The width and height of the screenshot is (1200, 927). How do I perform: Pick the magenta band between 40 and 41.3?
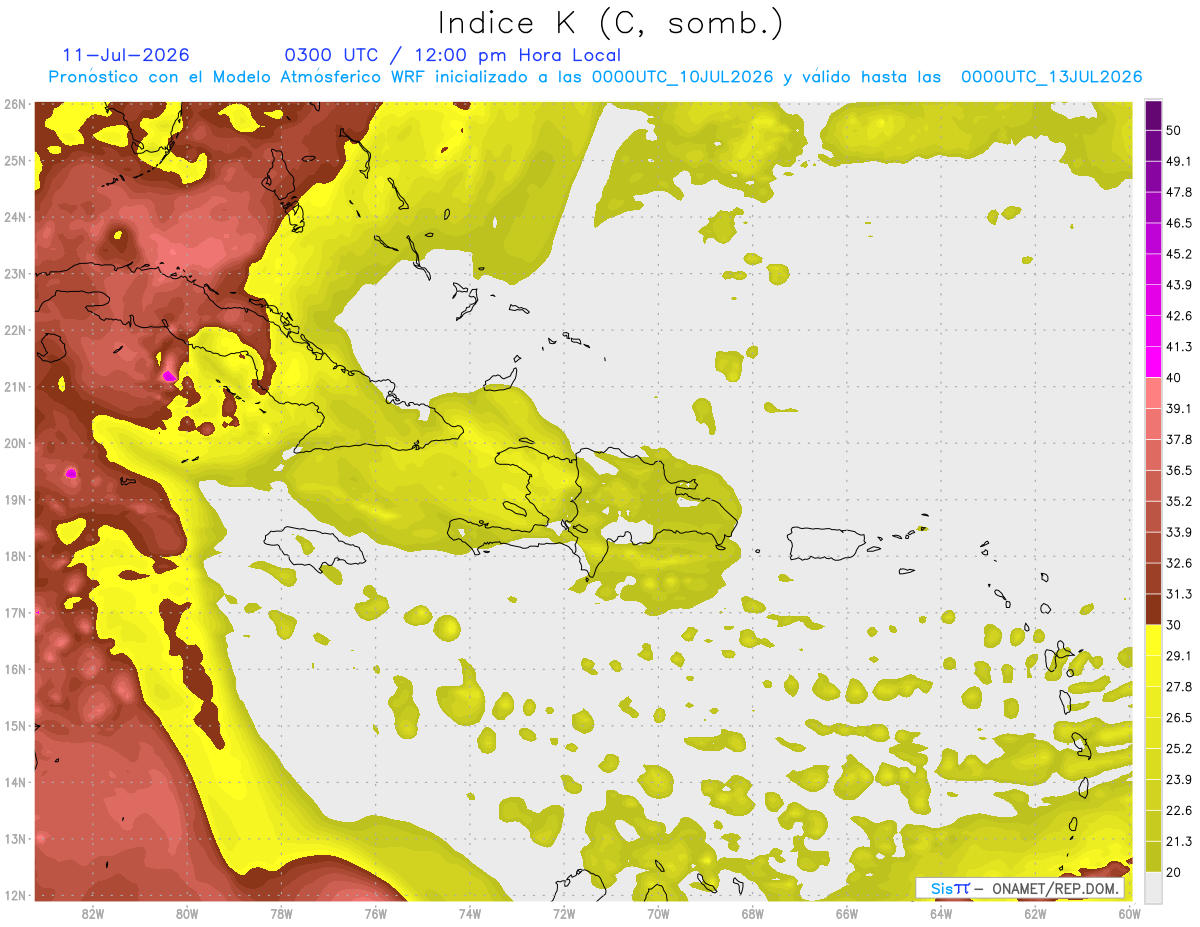[1153, 362]
